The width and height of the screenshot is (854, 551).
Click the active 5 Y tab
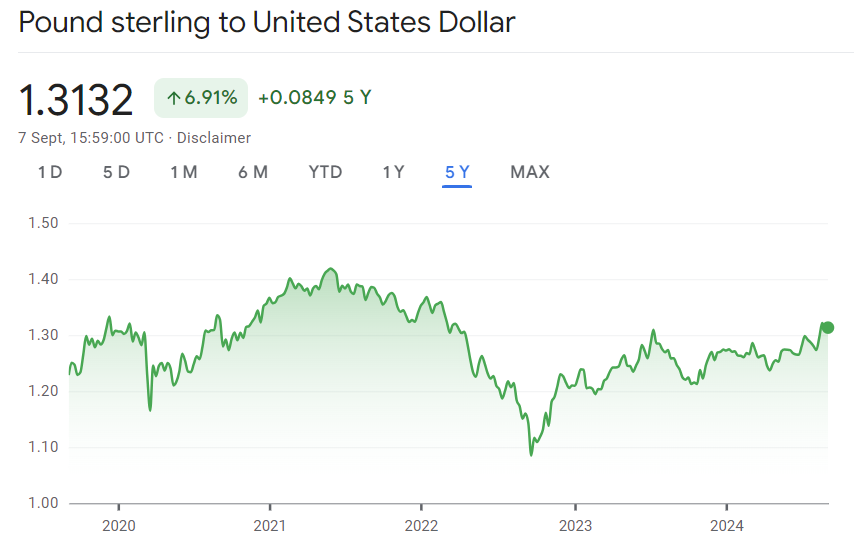(457, 172)
